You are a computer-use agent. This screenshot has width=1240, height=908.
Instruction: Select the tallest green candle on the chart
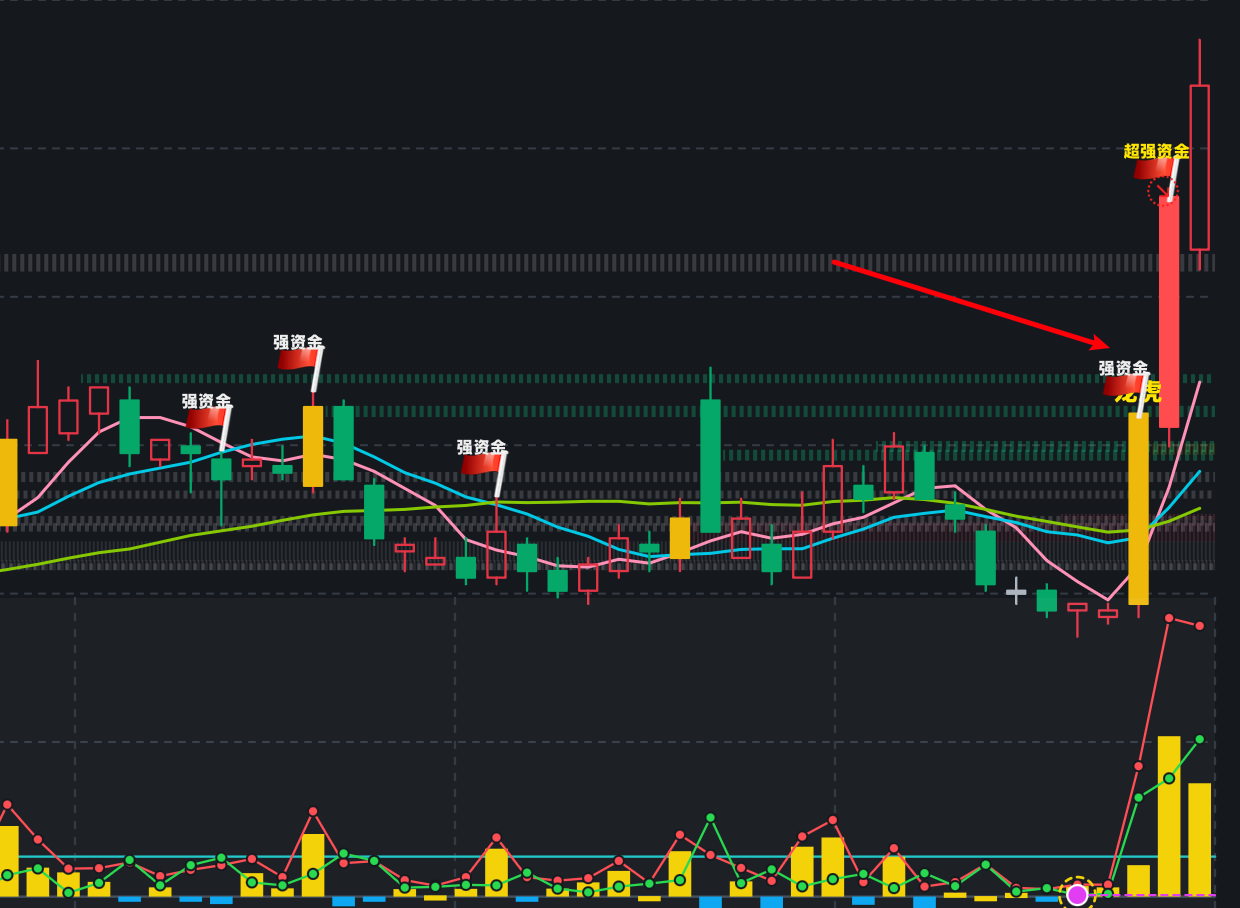(710, 466)
